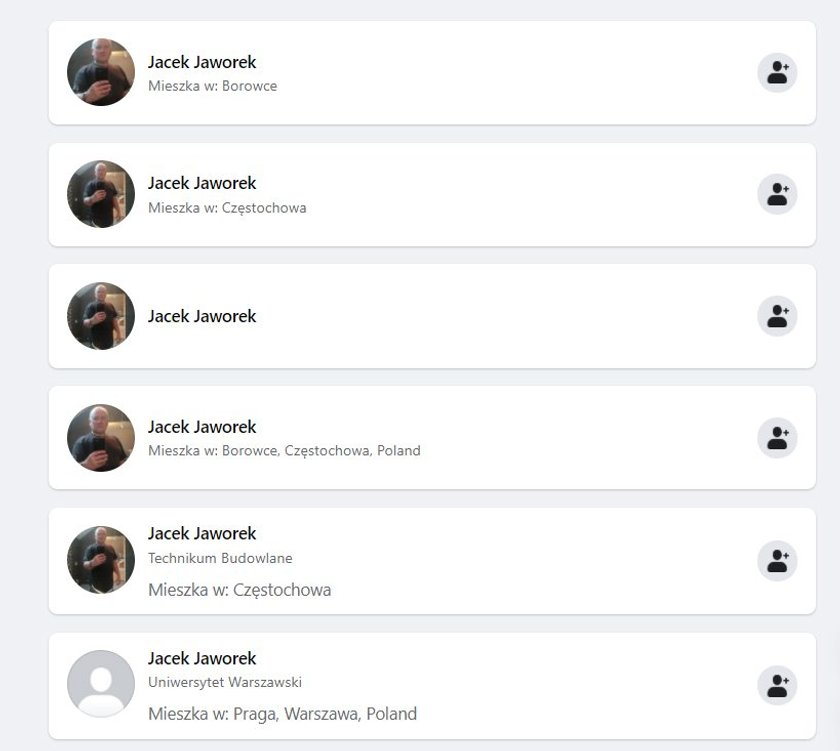The width and height of the screenshot is (840, 751).
Task: Open name link above 'Technikum Budowlane'
Action: [202, 534]
